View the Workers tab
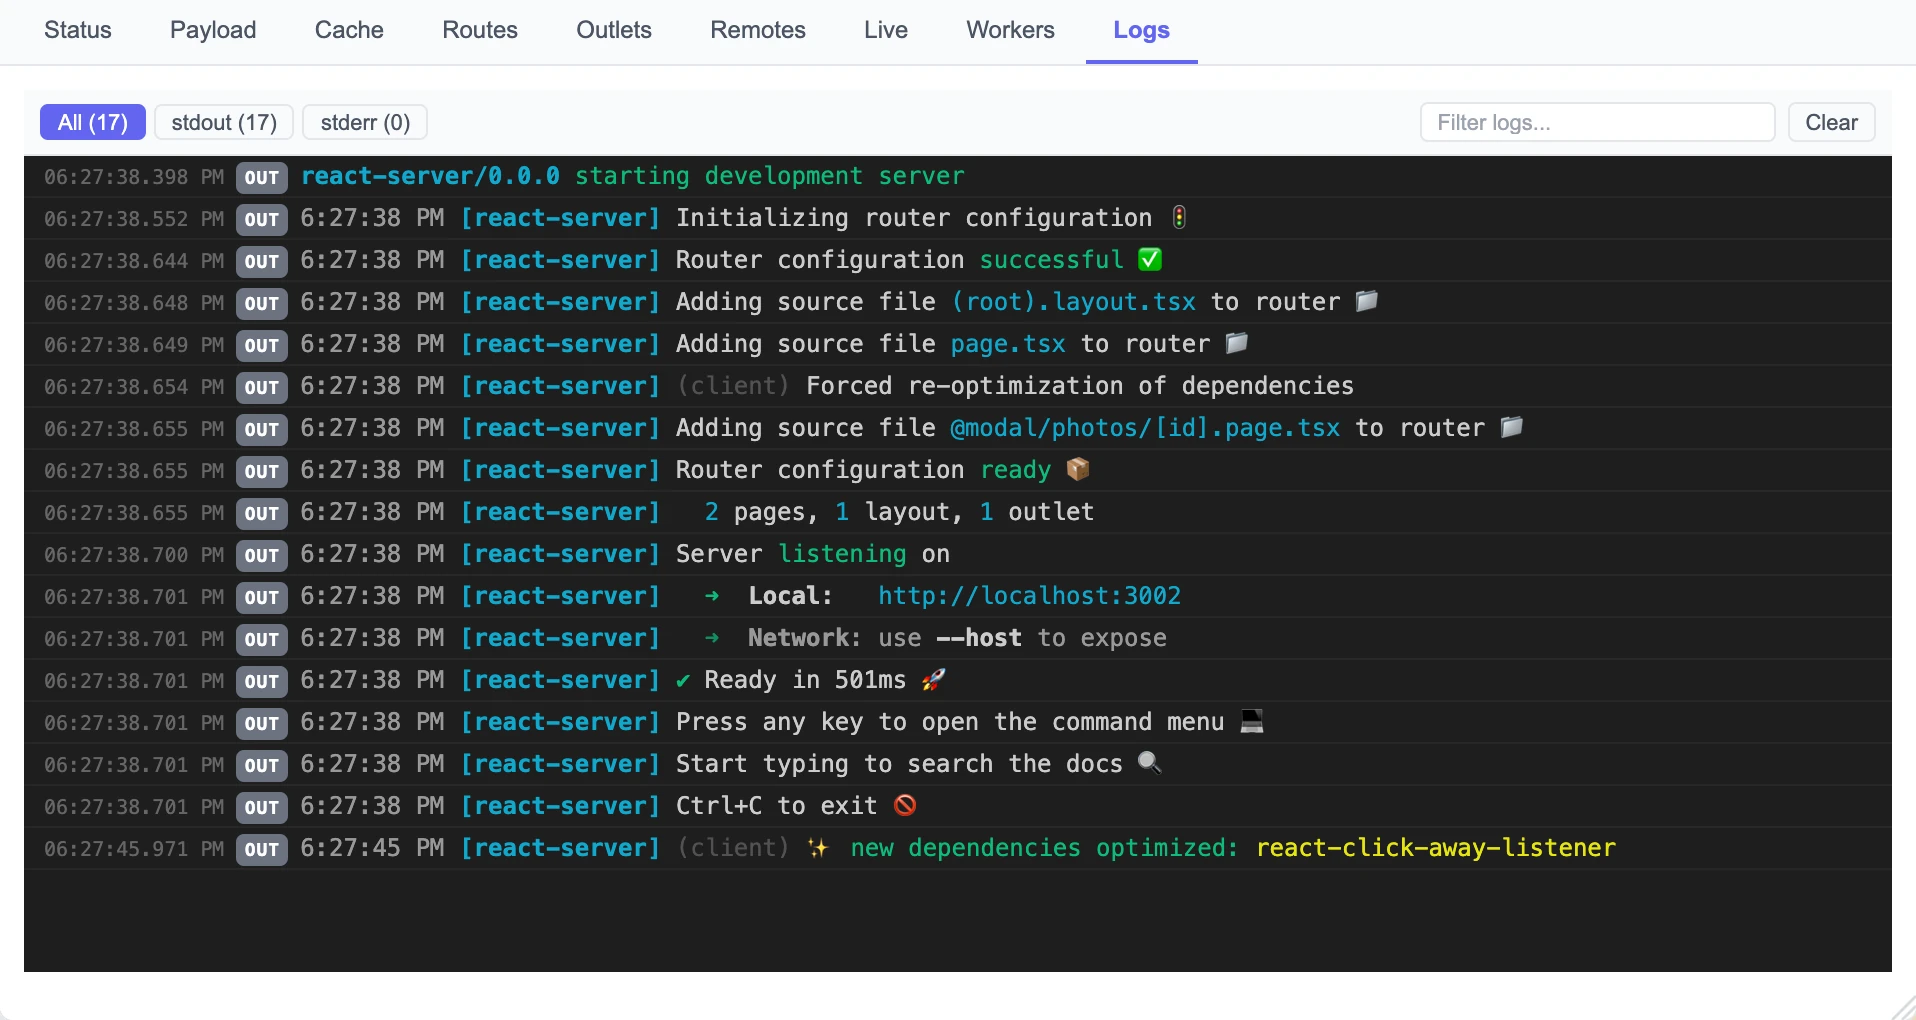The height and width of the screenshot is (1020, 1916). [x=1010, y=30]
